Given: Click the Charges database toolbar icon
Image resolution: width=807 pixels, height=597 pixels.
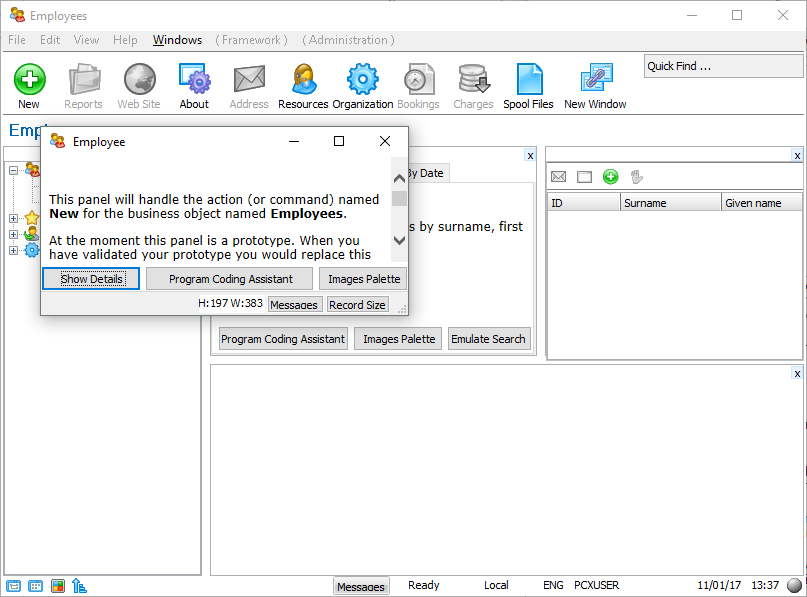Looking at the screenshot, I should click(473, 79).
